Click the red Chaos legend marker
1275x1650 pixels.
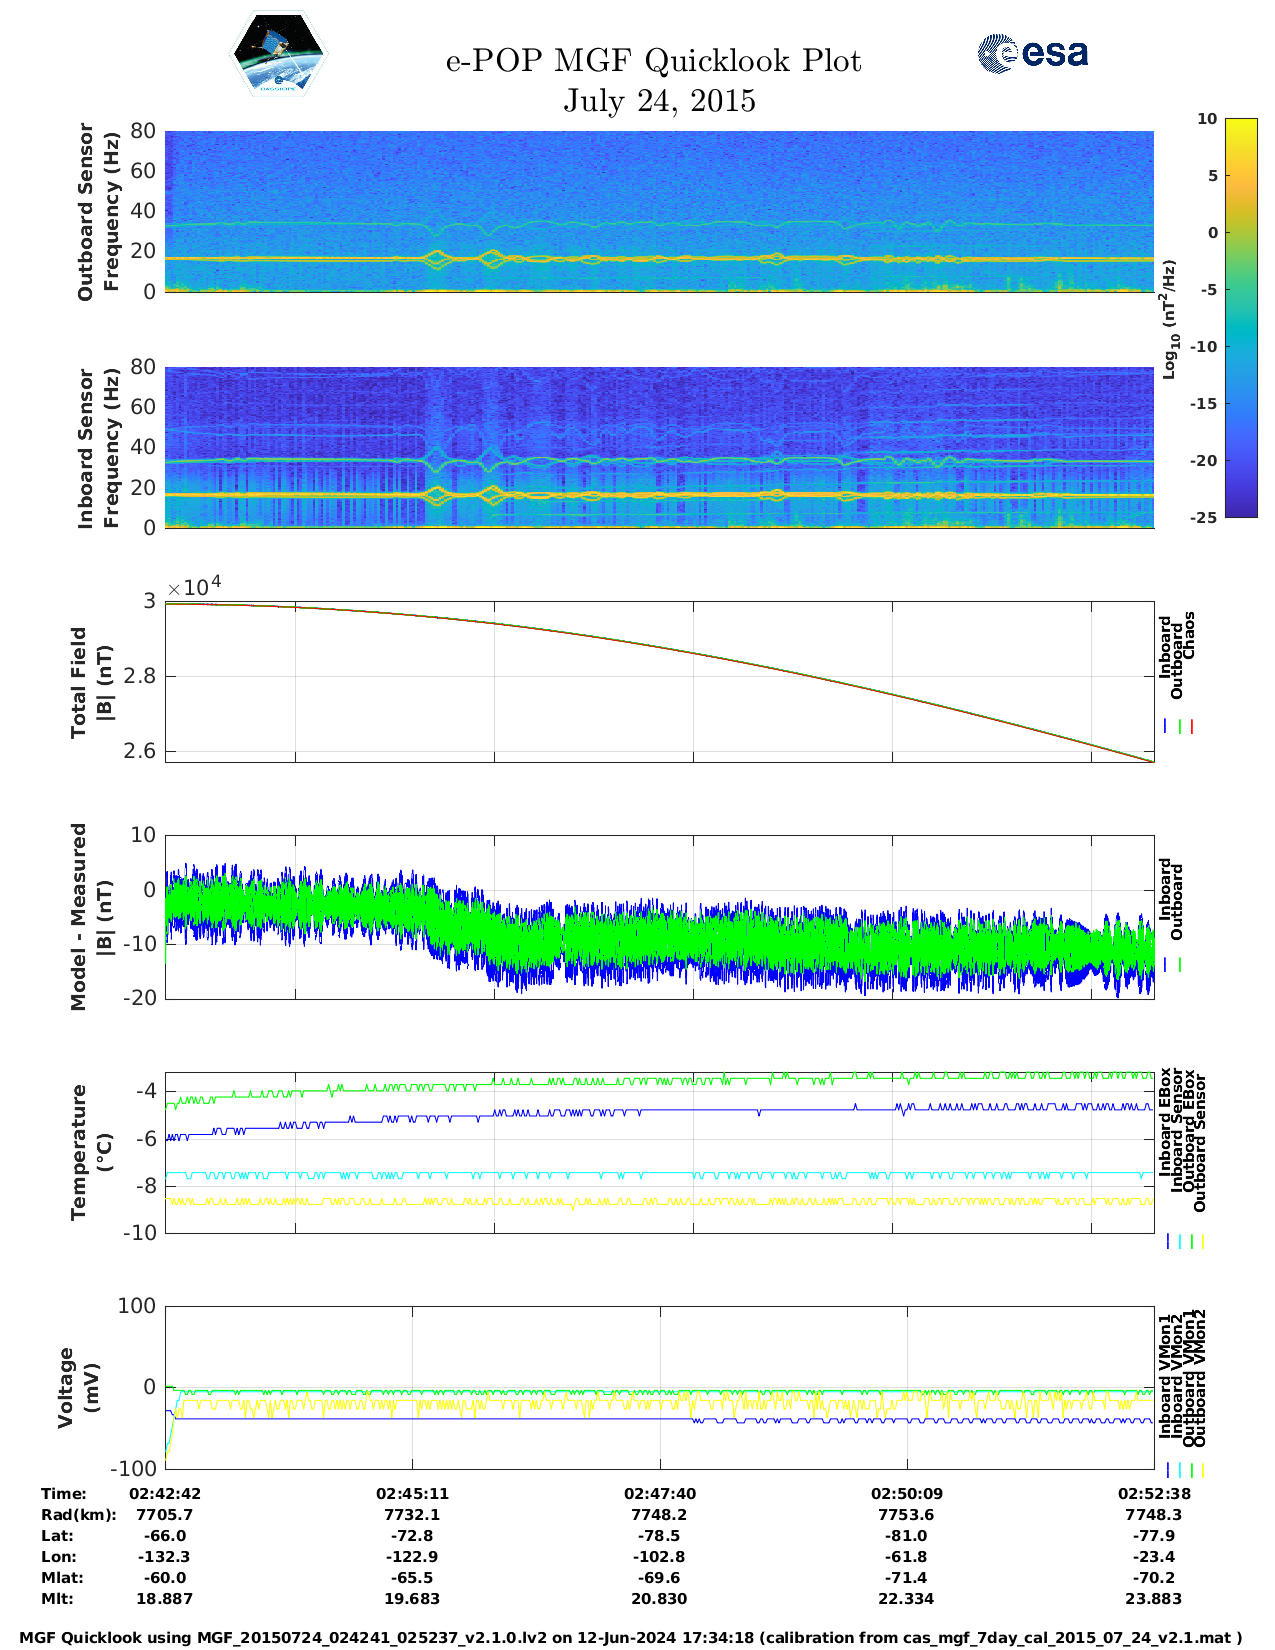pyautogui.click(x=1192, y=727)
